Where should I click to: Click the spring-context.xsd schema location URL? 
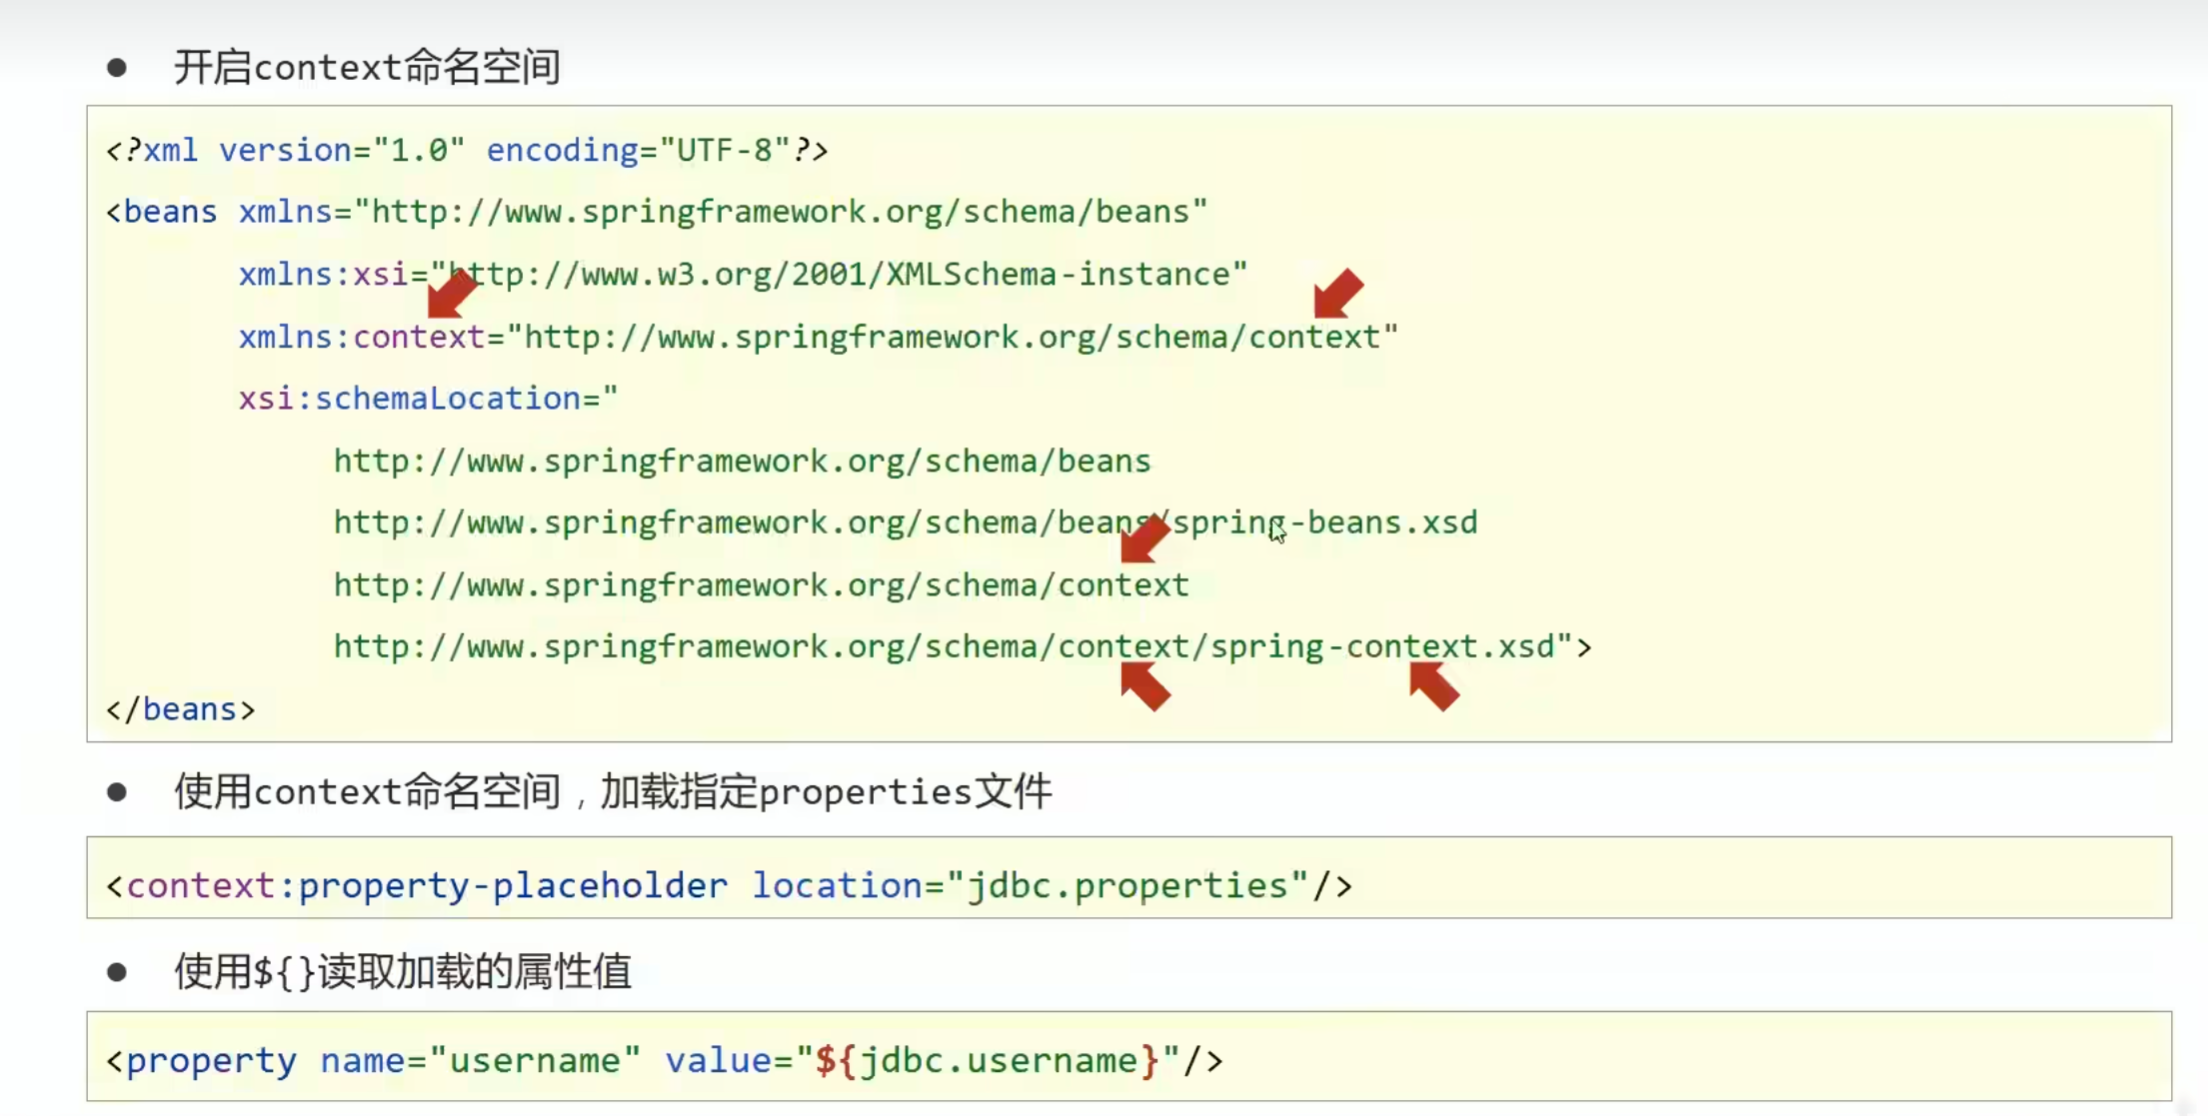tap(944, 647)
